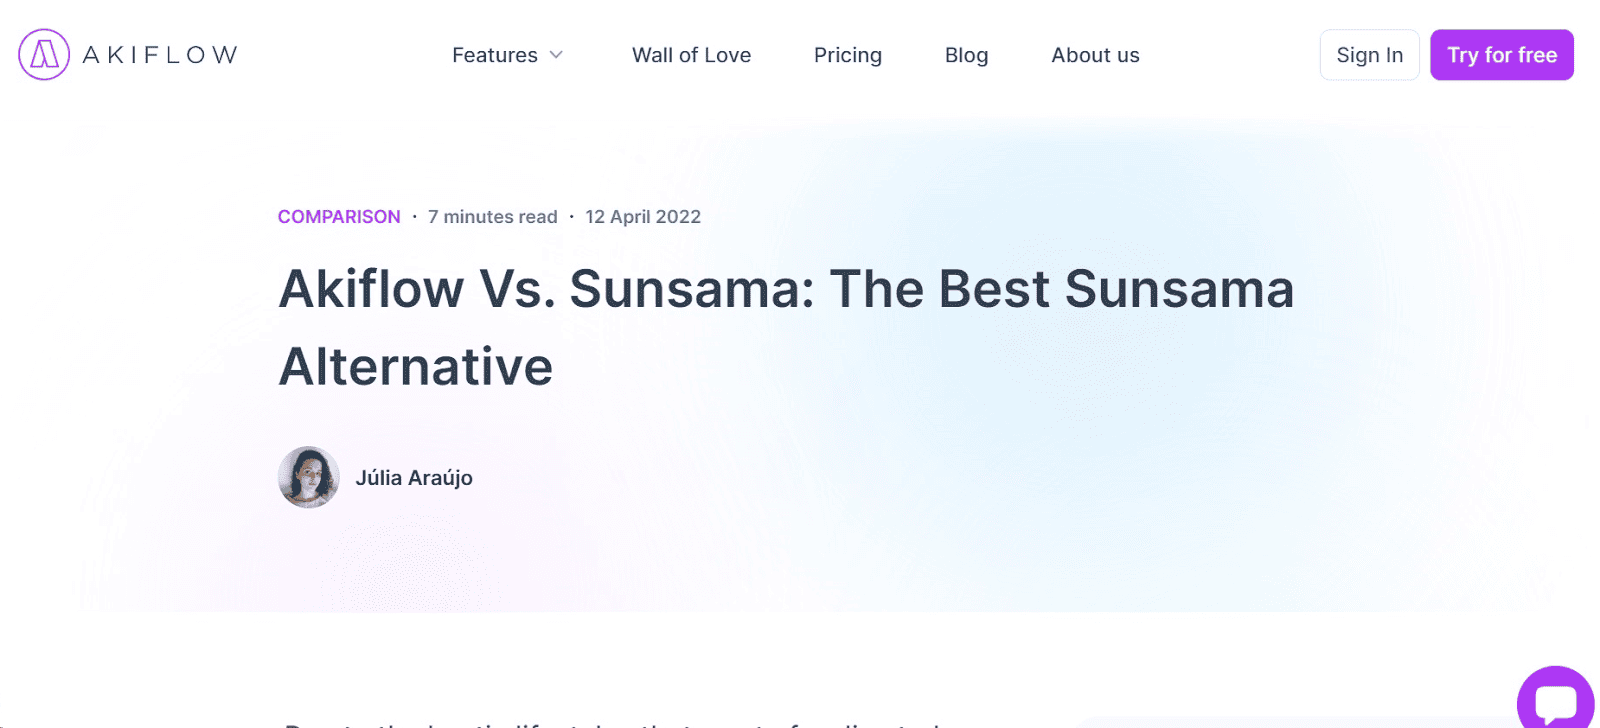Click the Sign In button
This screenshot has height=728, width=1600.
coord(1369,55)
